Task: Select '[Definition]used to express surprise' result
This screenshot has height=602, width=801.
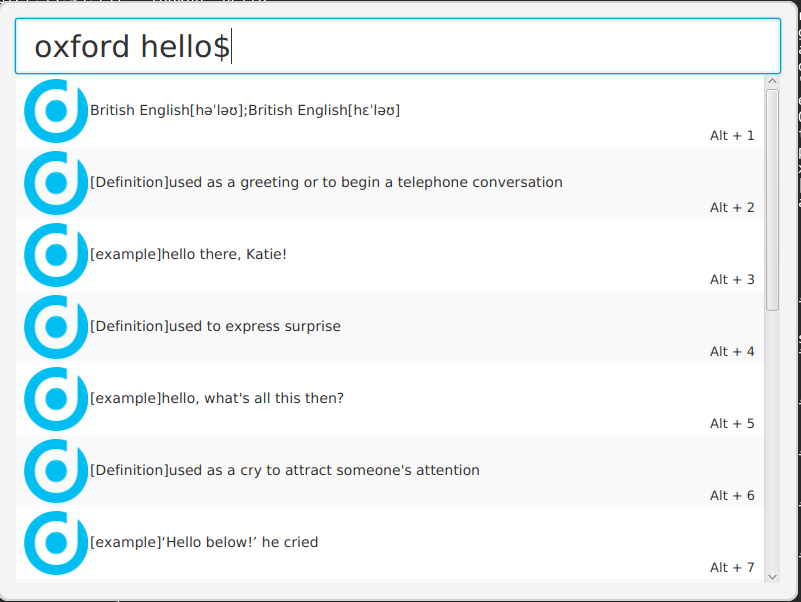Action: (390, 327)
